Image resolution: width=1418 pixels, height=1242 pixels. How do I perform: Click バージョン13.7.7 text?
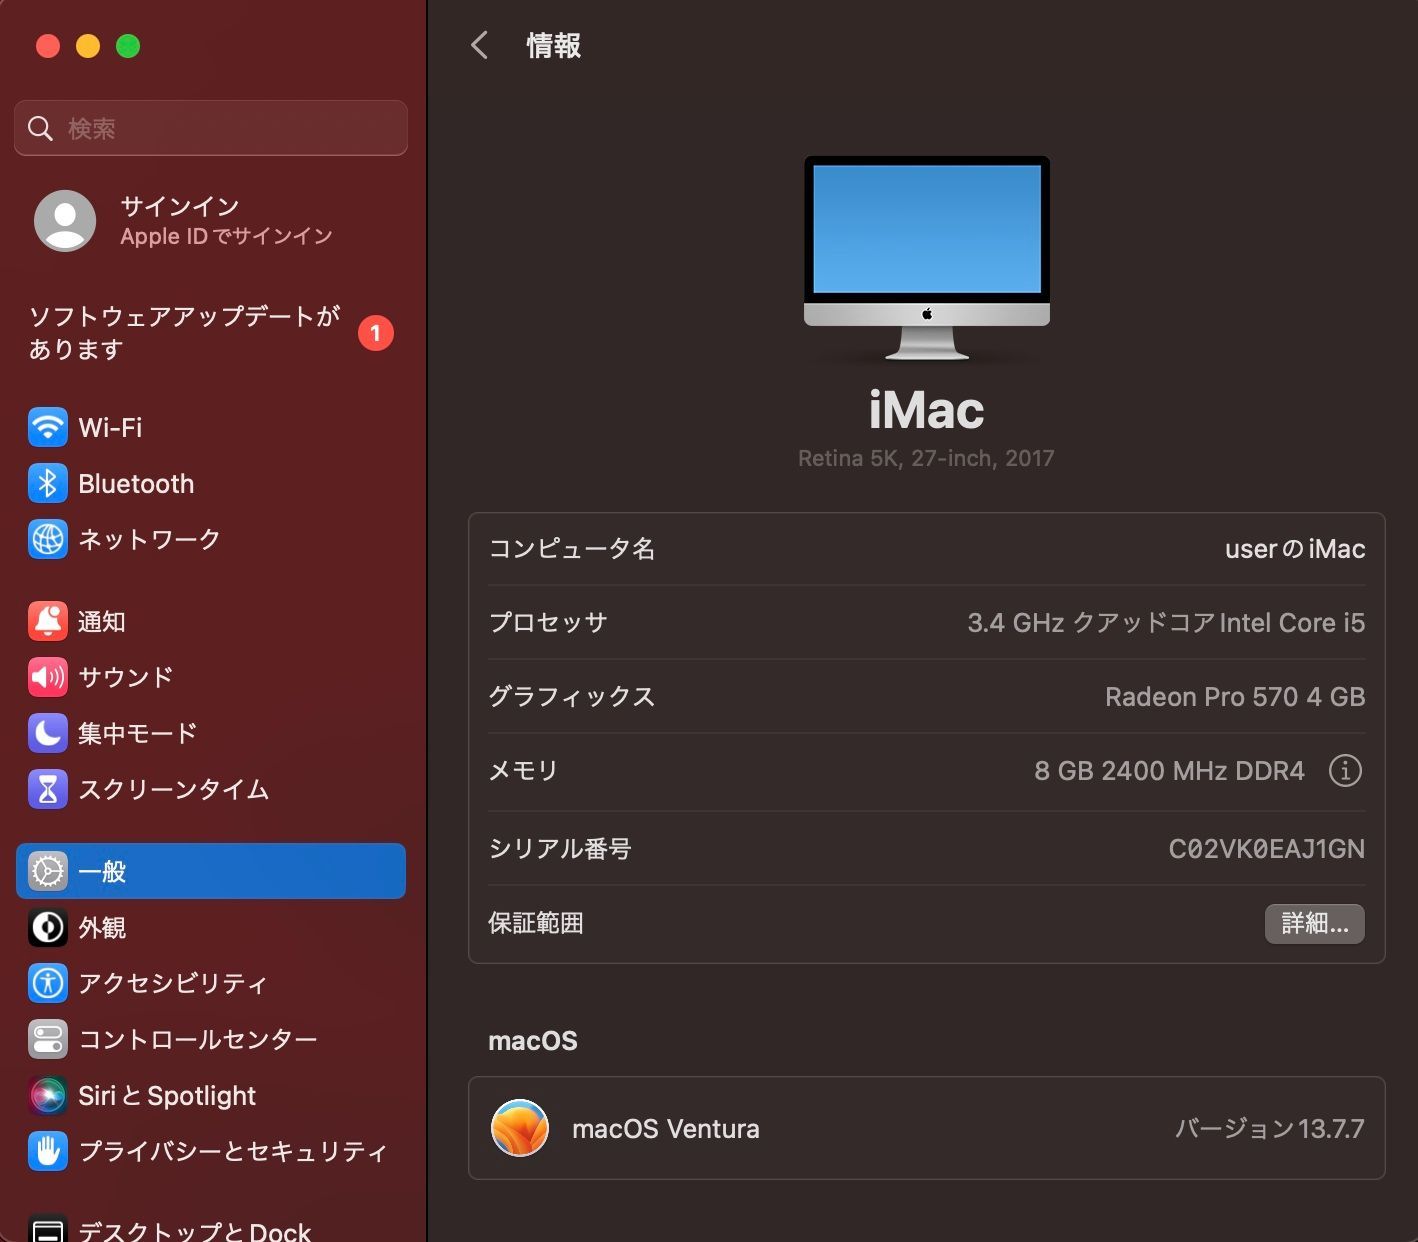[x=1270, y=1129]
